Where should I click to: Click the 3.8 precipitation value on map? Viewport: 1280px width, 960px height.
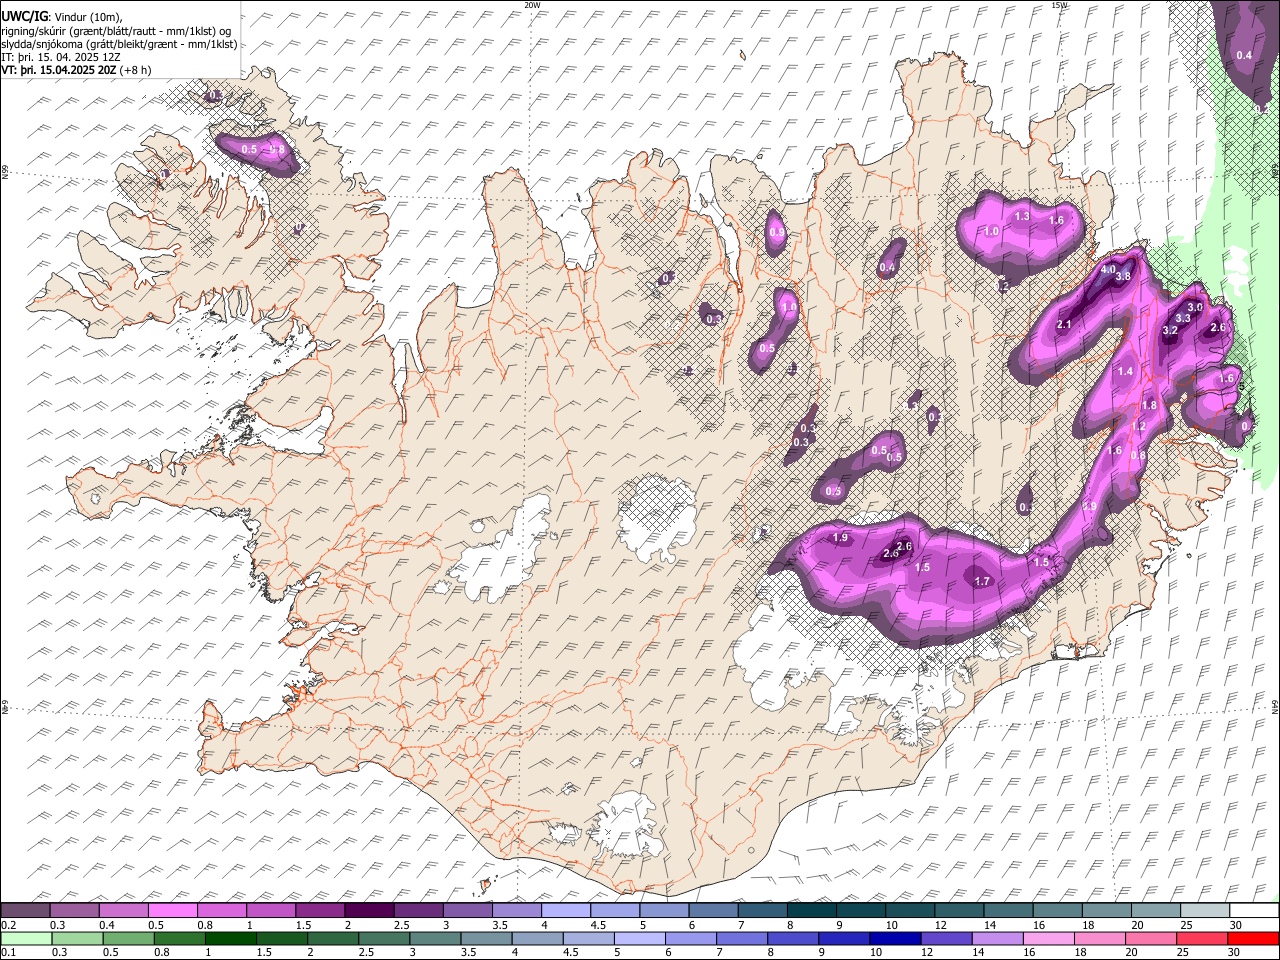[x=1122, y=277]
